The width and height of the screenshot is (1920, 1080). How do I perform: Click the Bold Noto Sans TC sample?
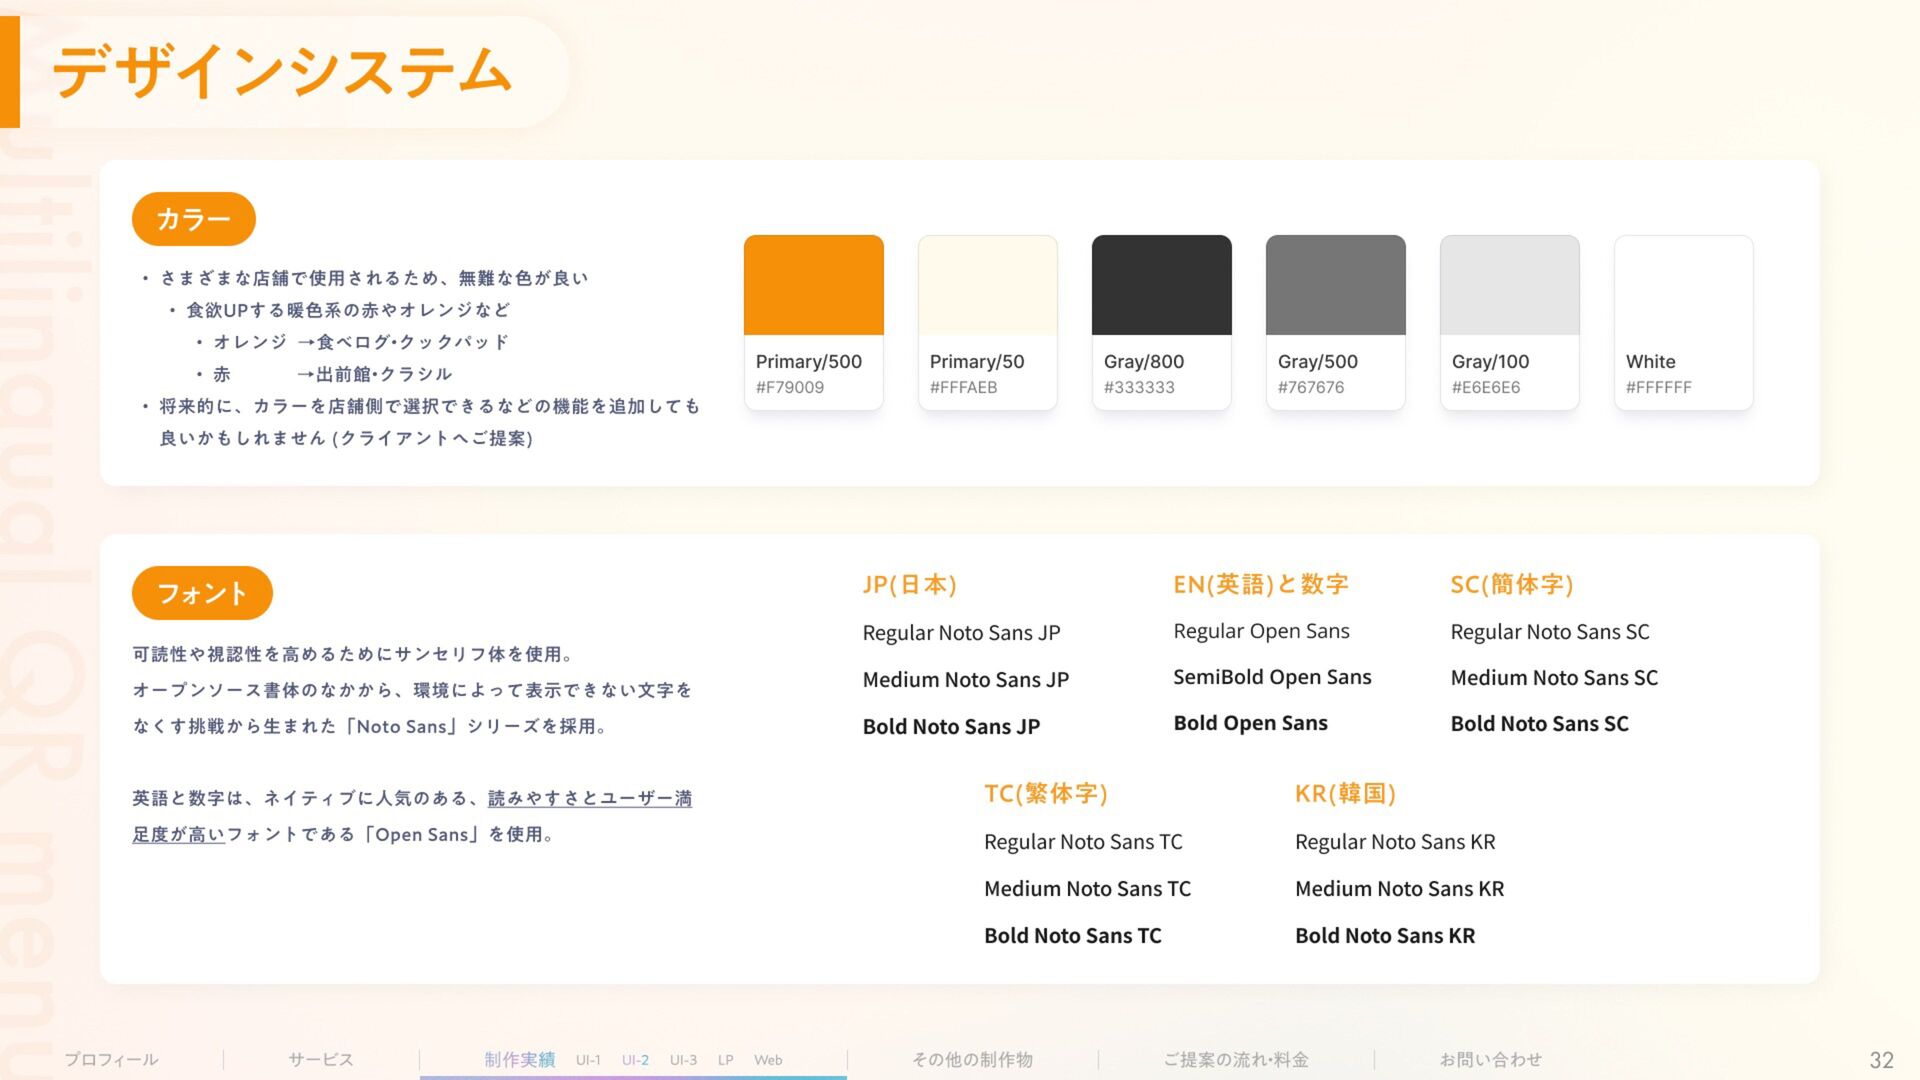pos(1072,936)
